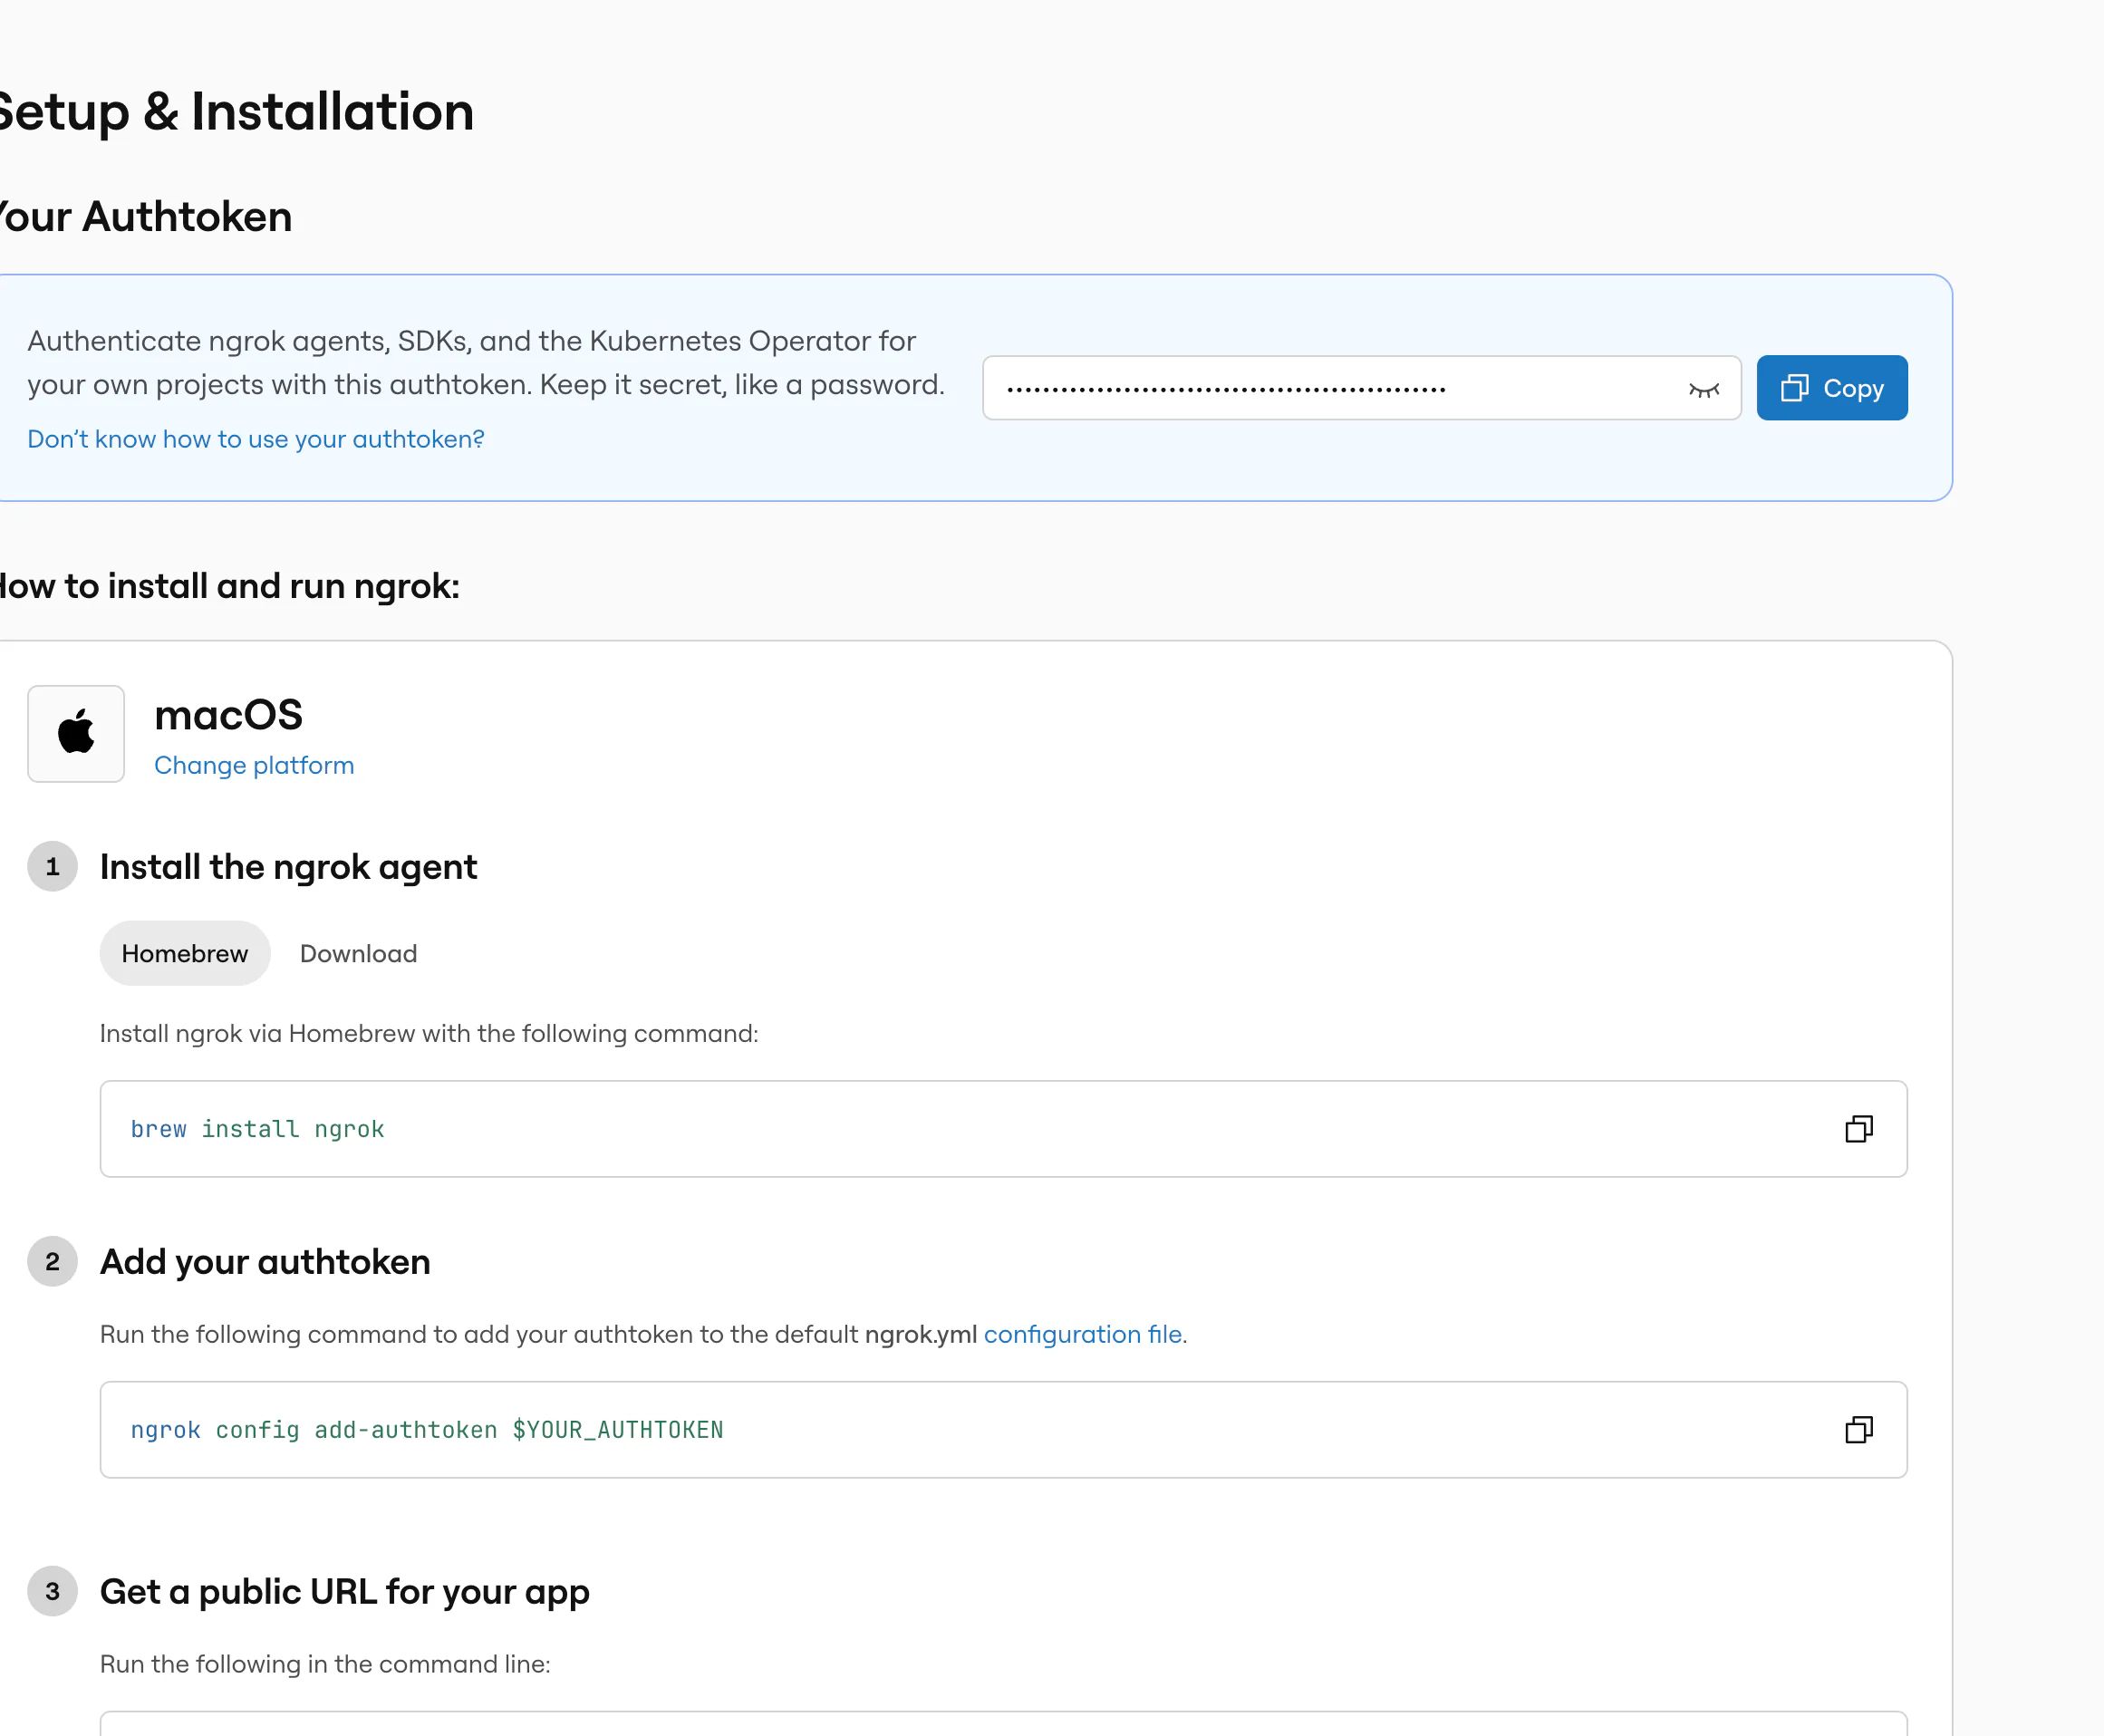Open the configuration file link

click(x=1082, y=1334)
